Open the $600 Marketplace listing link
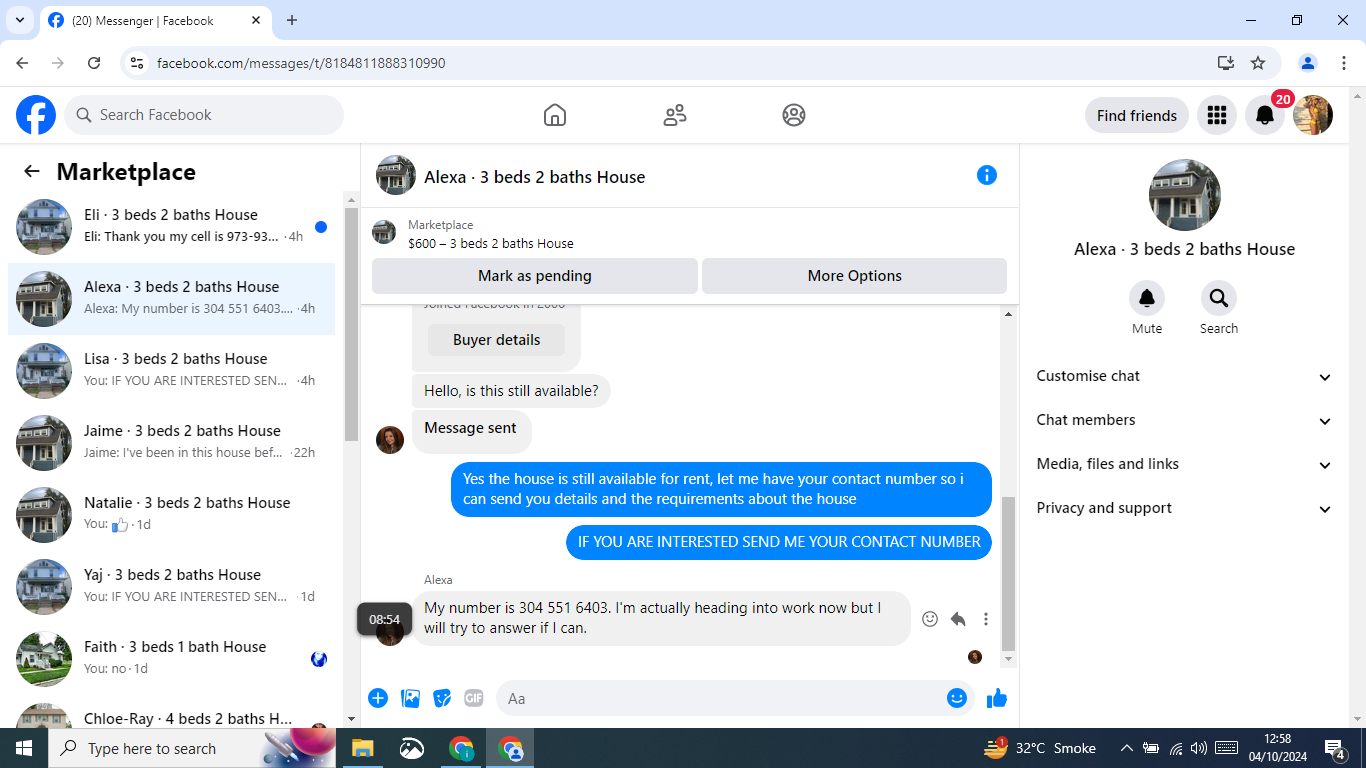The height and width of the screenshot is (768, 1366). coord(491,243)
